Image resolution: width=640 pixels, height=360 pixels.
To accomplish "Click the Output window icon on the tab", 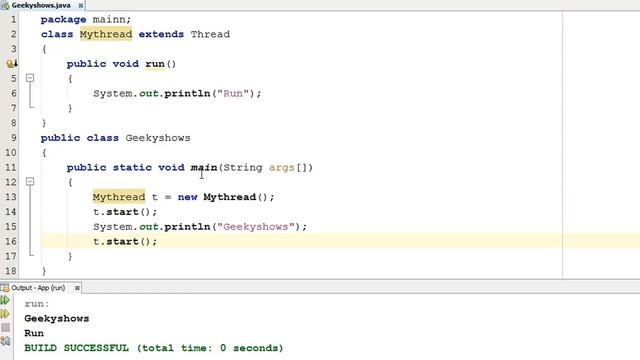I will tap(5, 288).
